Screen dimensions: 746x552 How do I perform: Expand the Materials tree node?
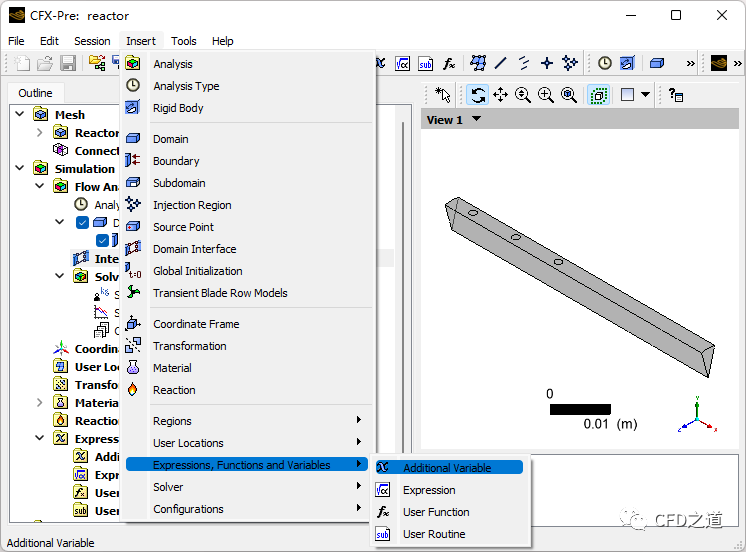pyautogui.click(x=40, y=403)
